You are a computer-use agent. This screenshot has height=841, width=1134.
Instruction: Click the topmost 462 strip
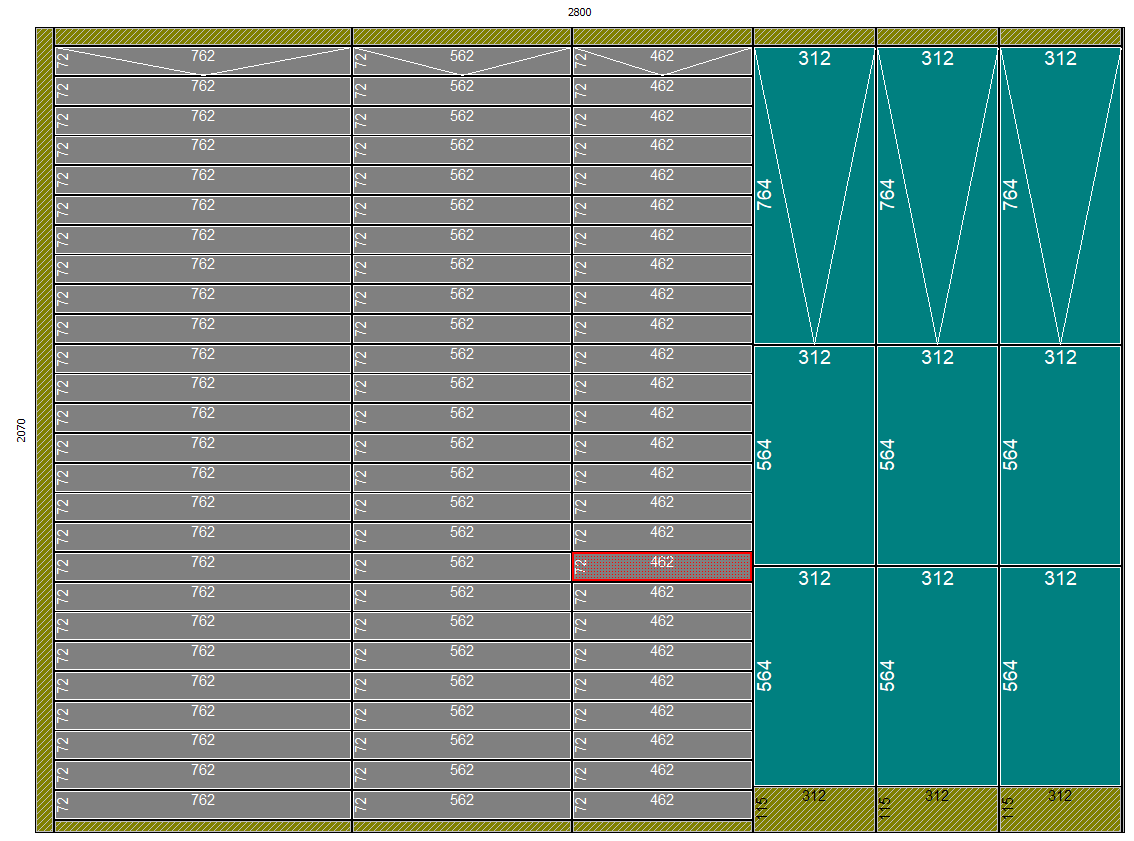pos(661,61)
